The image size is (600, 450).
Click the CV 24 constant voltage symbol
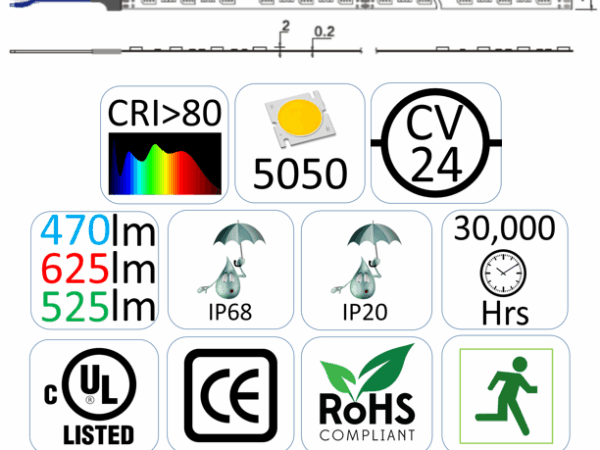click(436, 143)
